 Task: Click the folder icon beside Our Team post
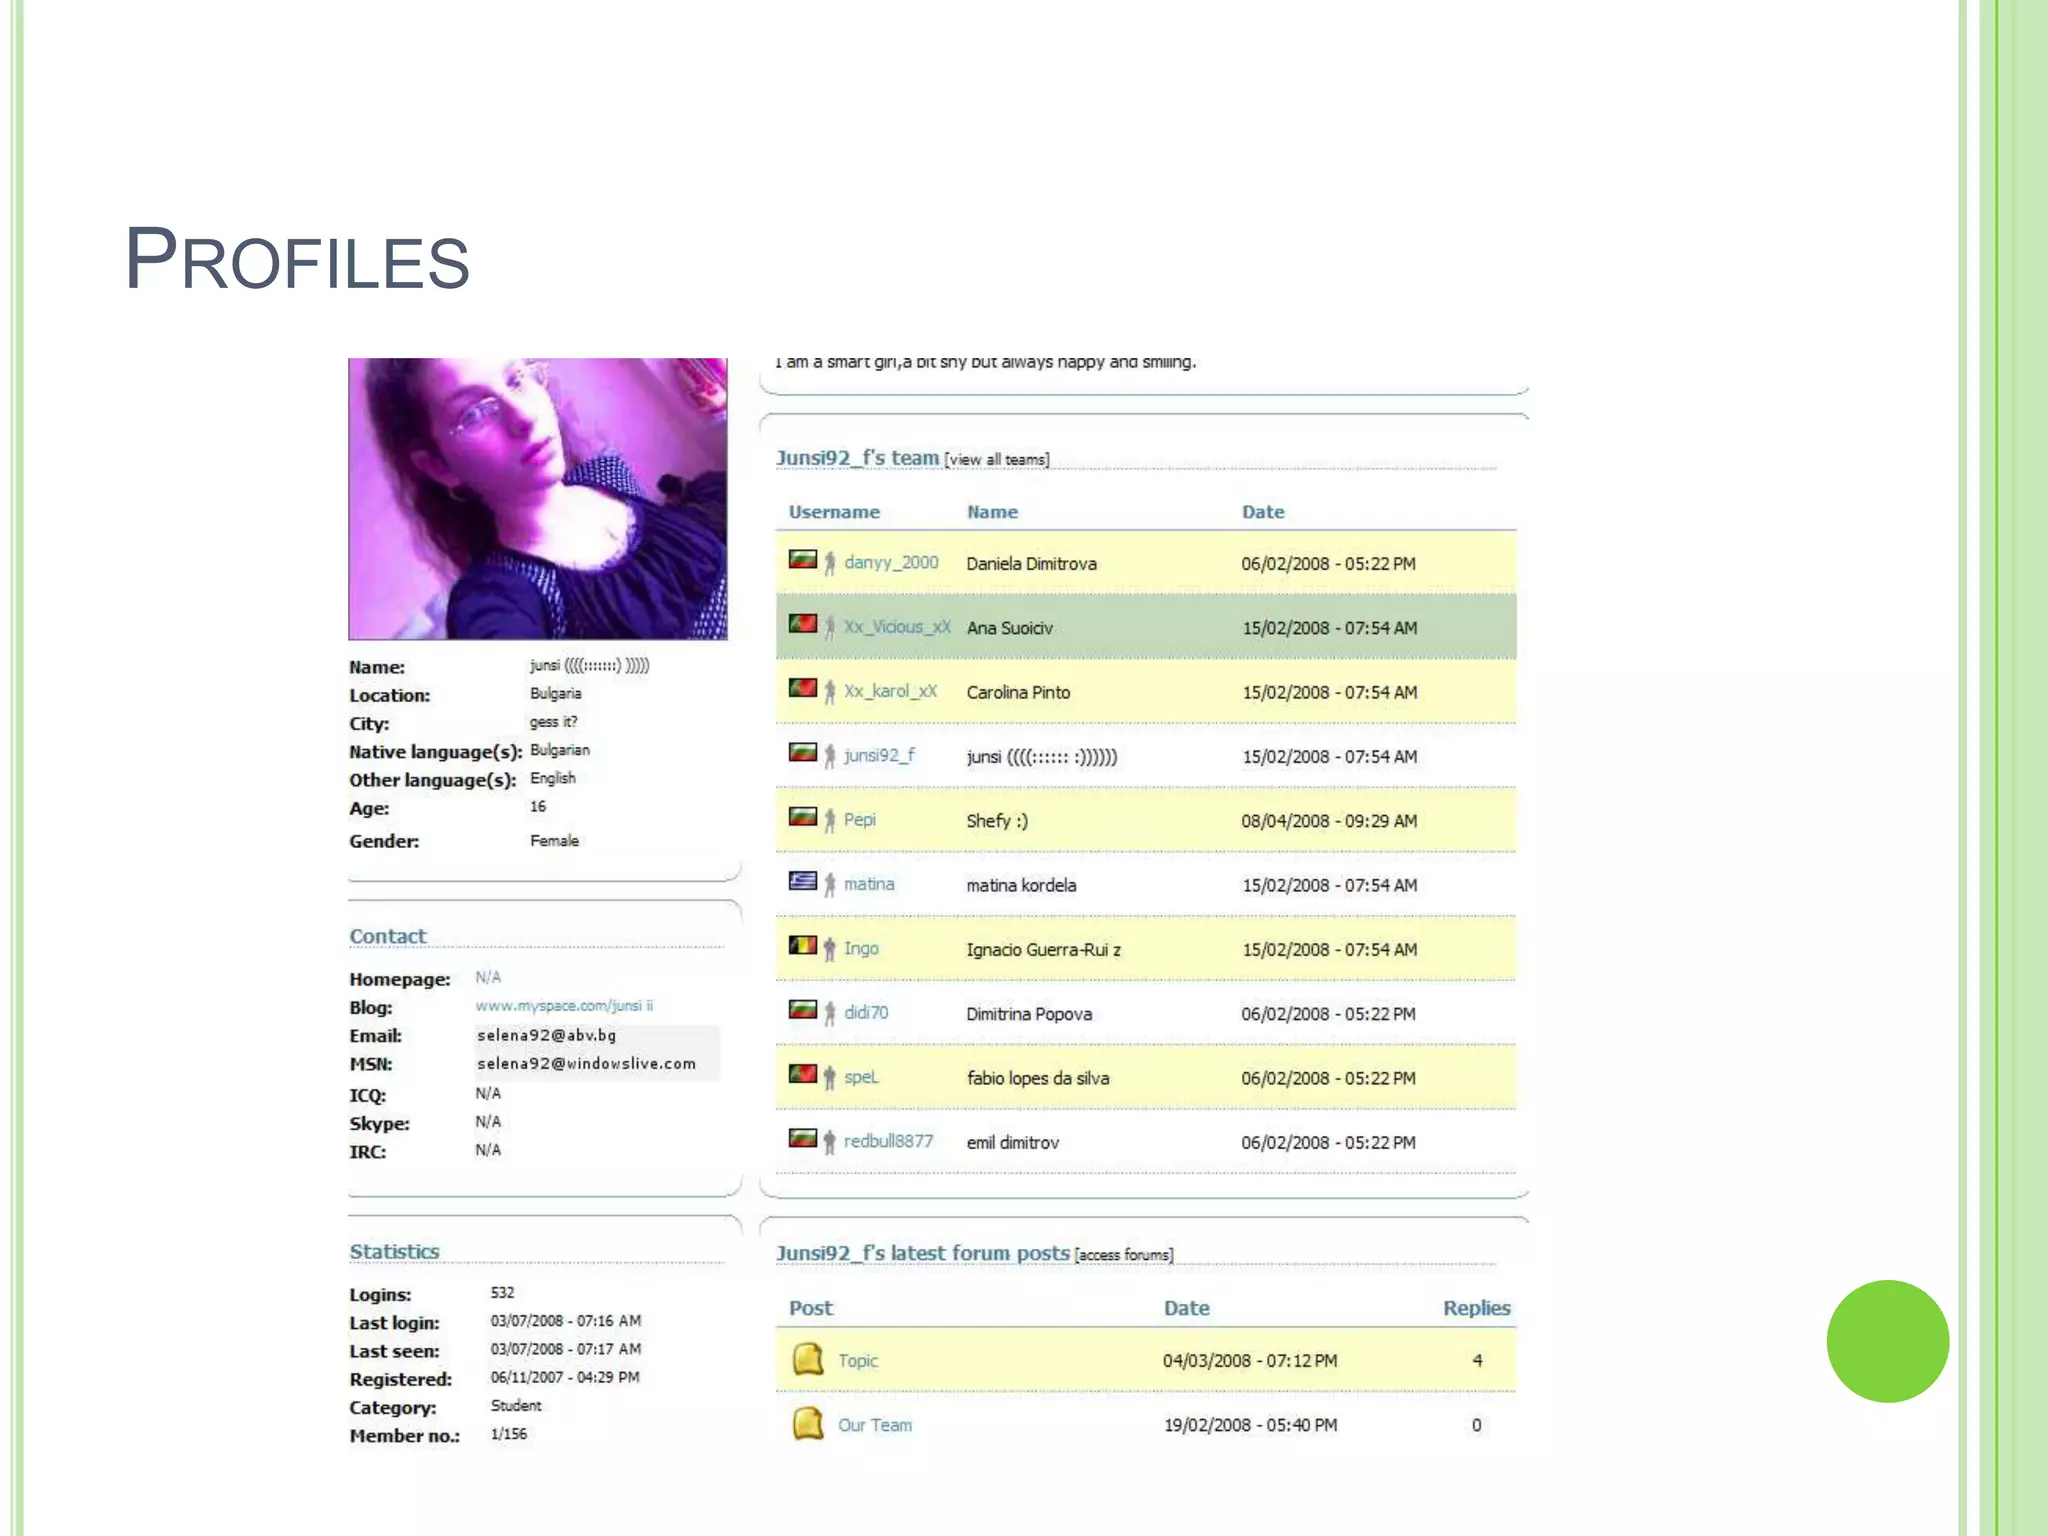[807, 1424]
